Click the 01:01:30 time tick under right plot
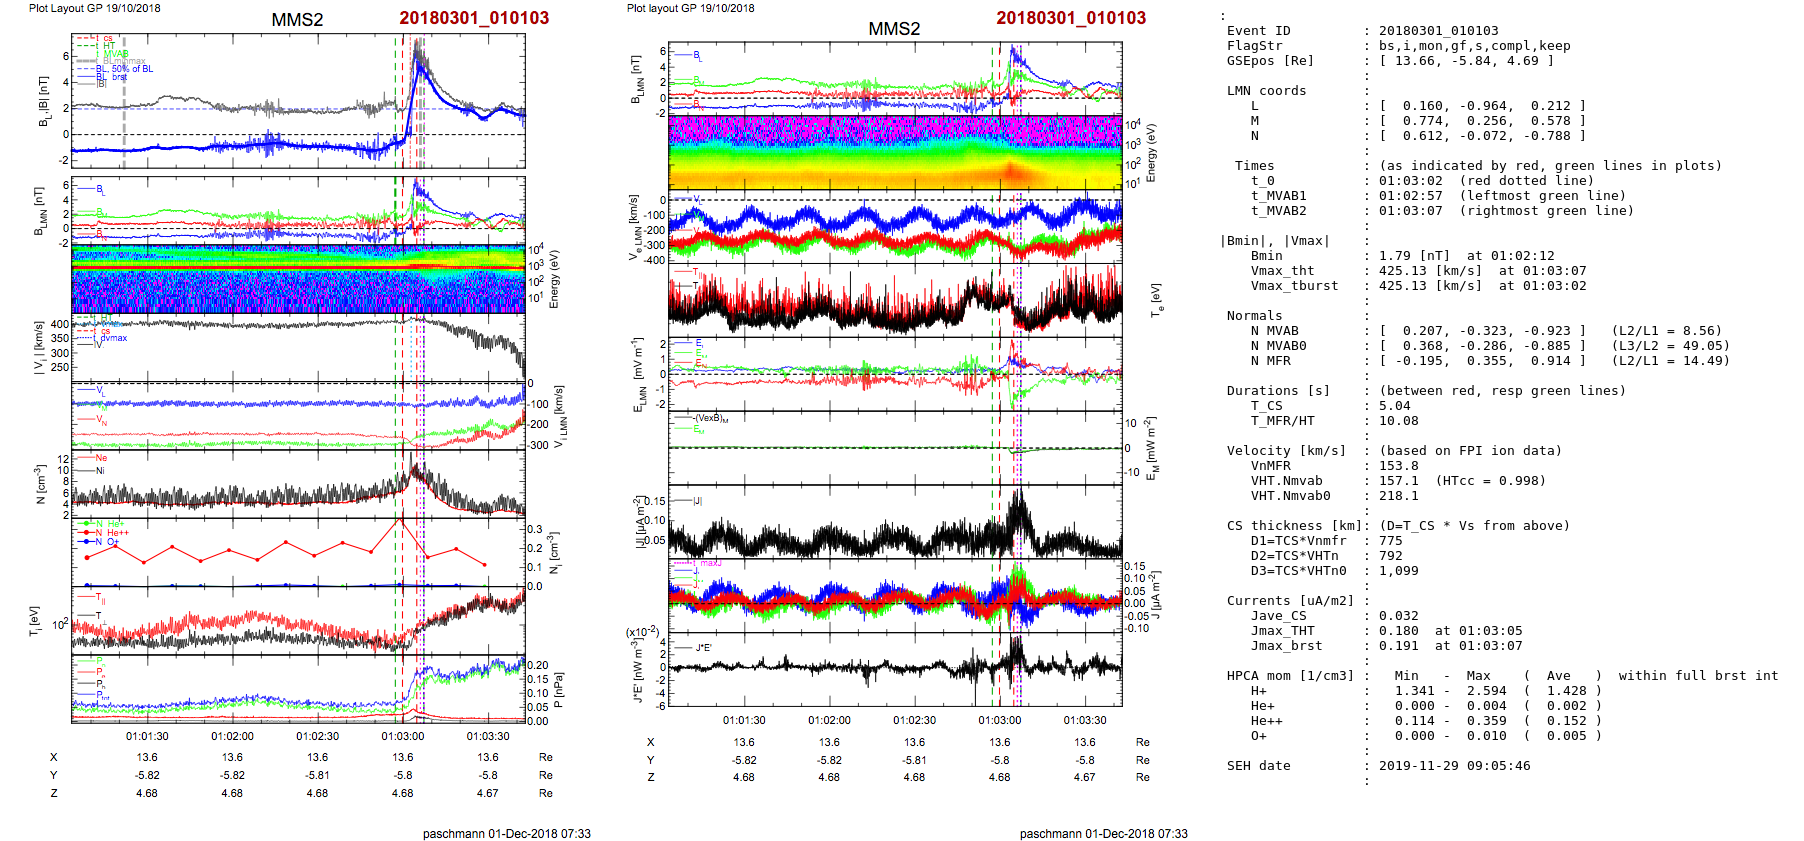This screenshot has height=841, width=1804. point(744,720)
